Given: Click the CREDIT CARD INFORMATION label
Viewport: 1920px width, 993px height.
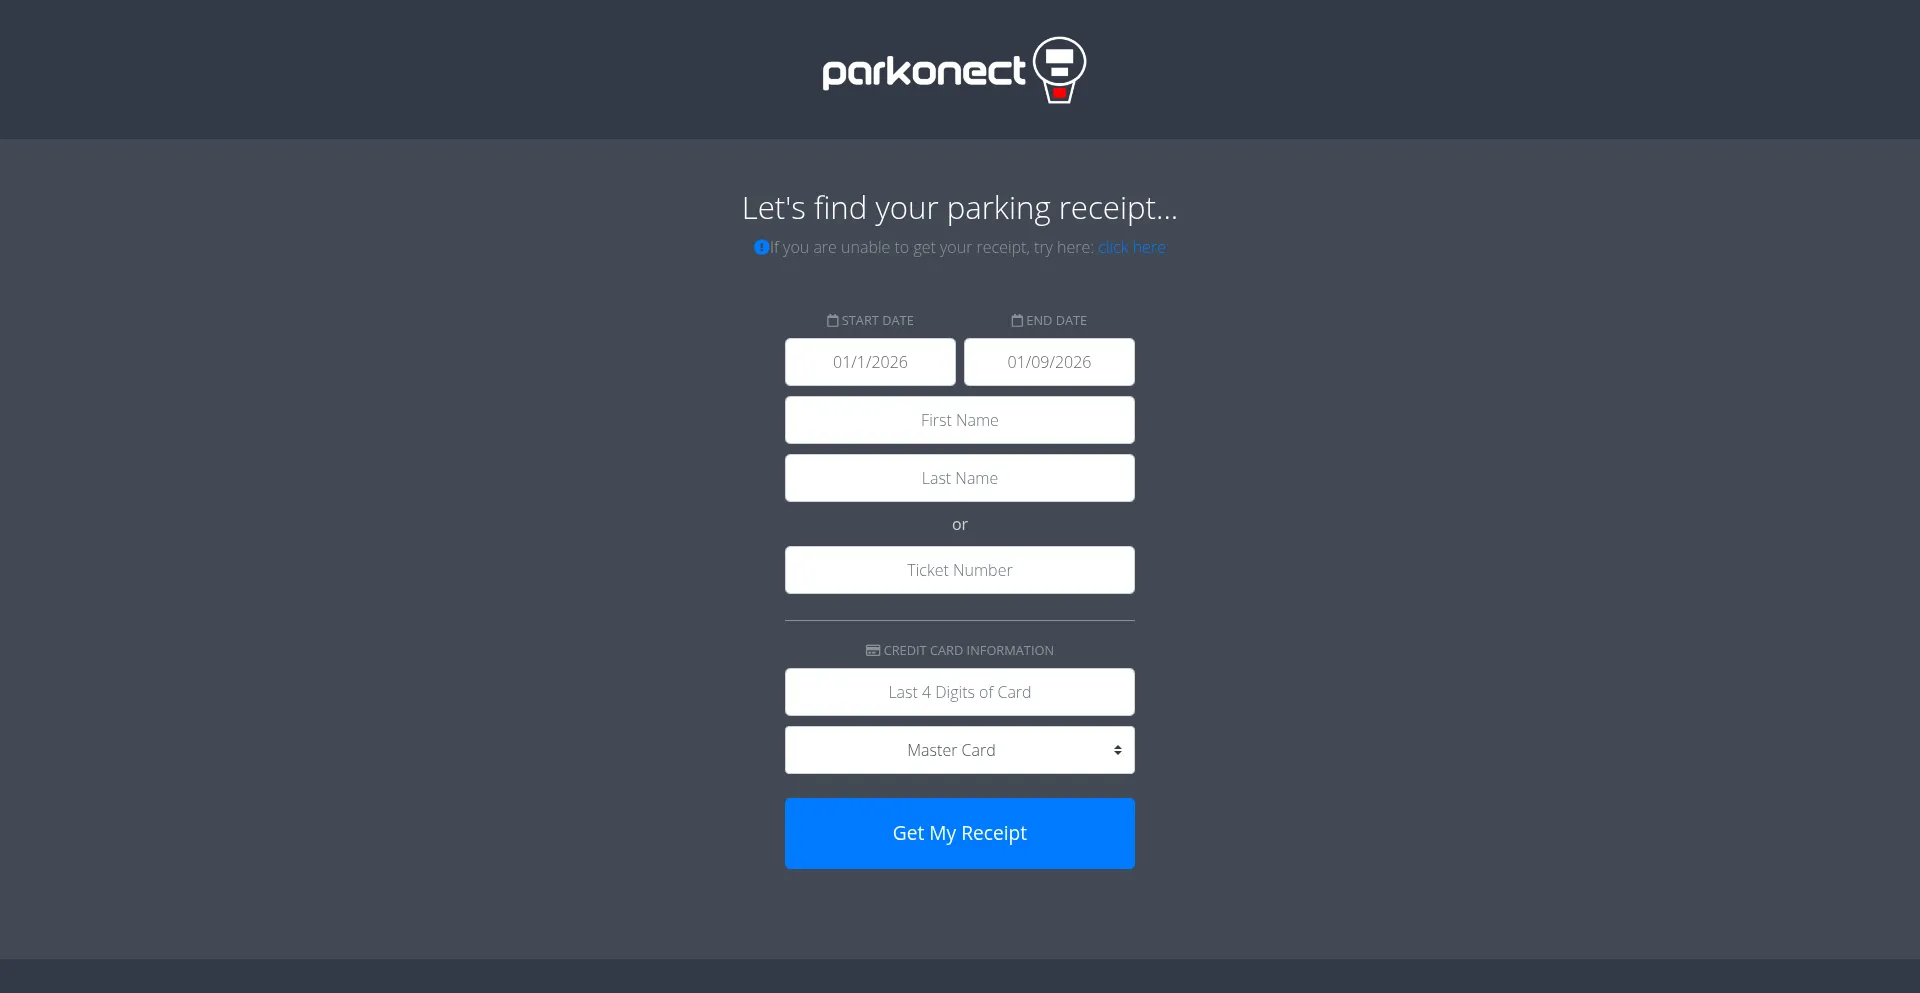Looking at the screenshot, I should tap(968, 651).
